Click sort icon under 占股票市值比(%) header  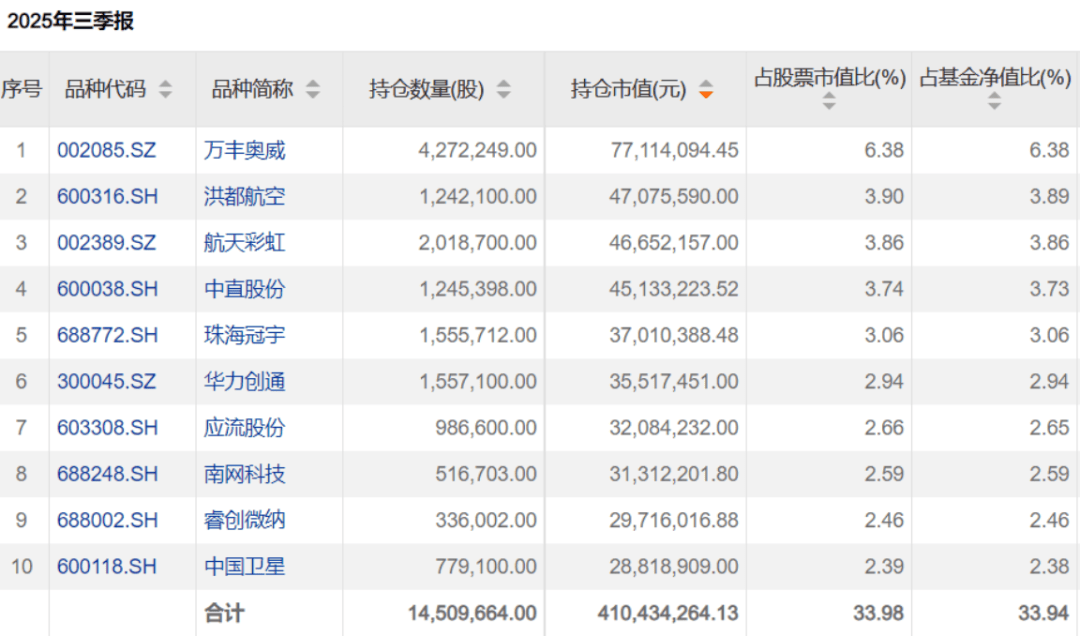point(829,101)
